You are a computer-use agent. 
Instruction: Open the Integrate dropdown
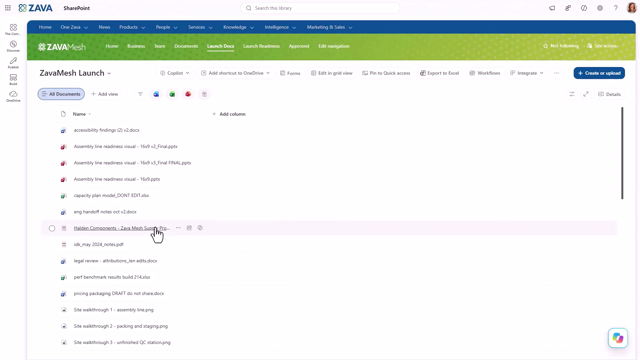coord(527,73)
